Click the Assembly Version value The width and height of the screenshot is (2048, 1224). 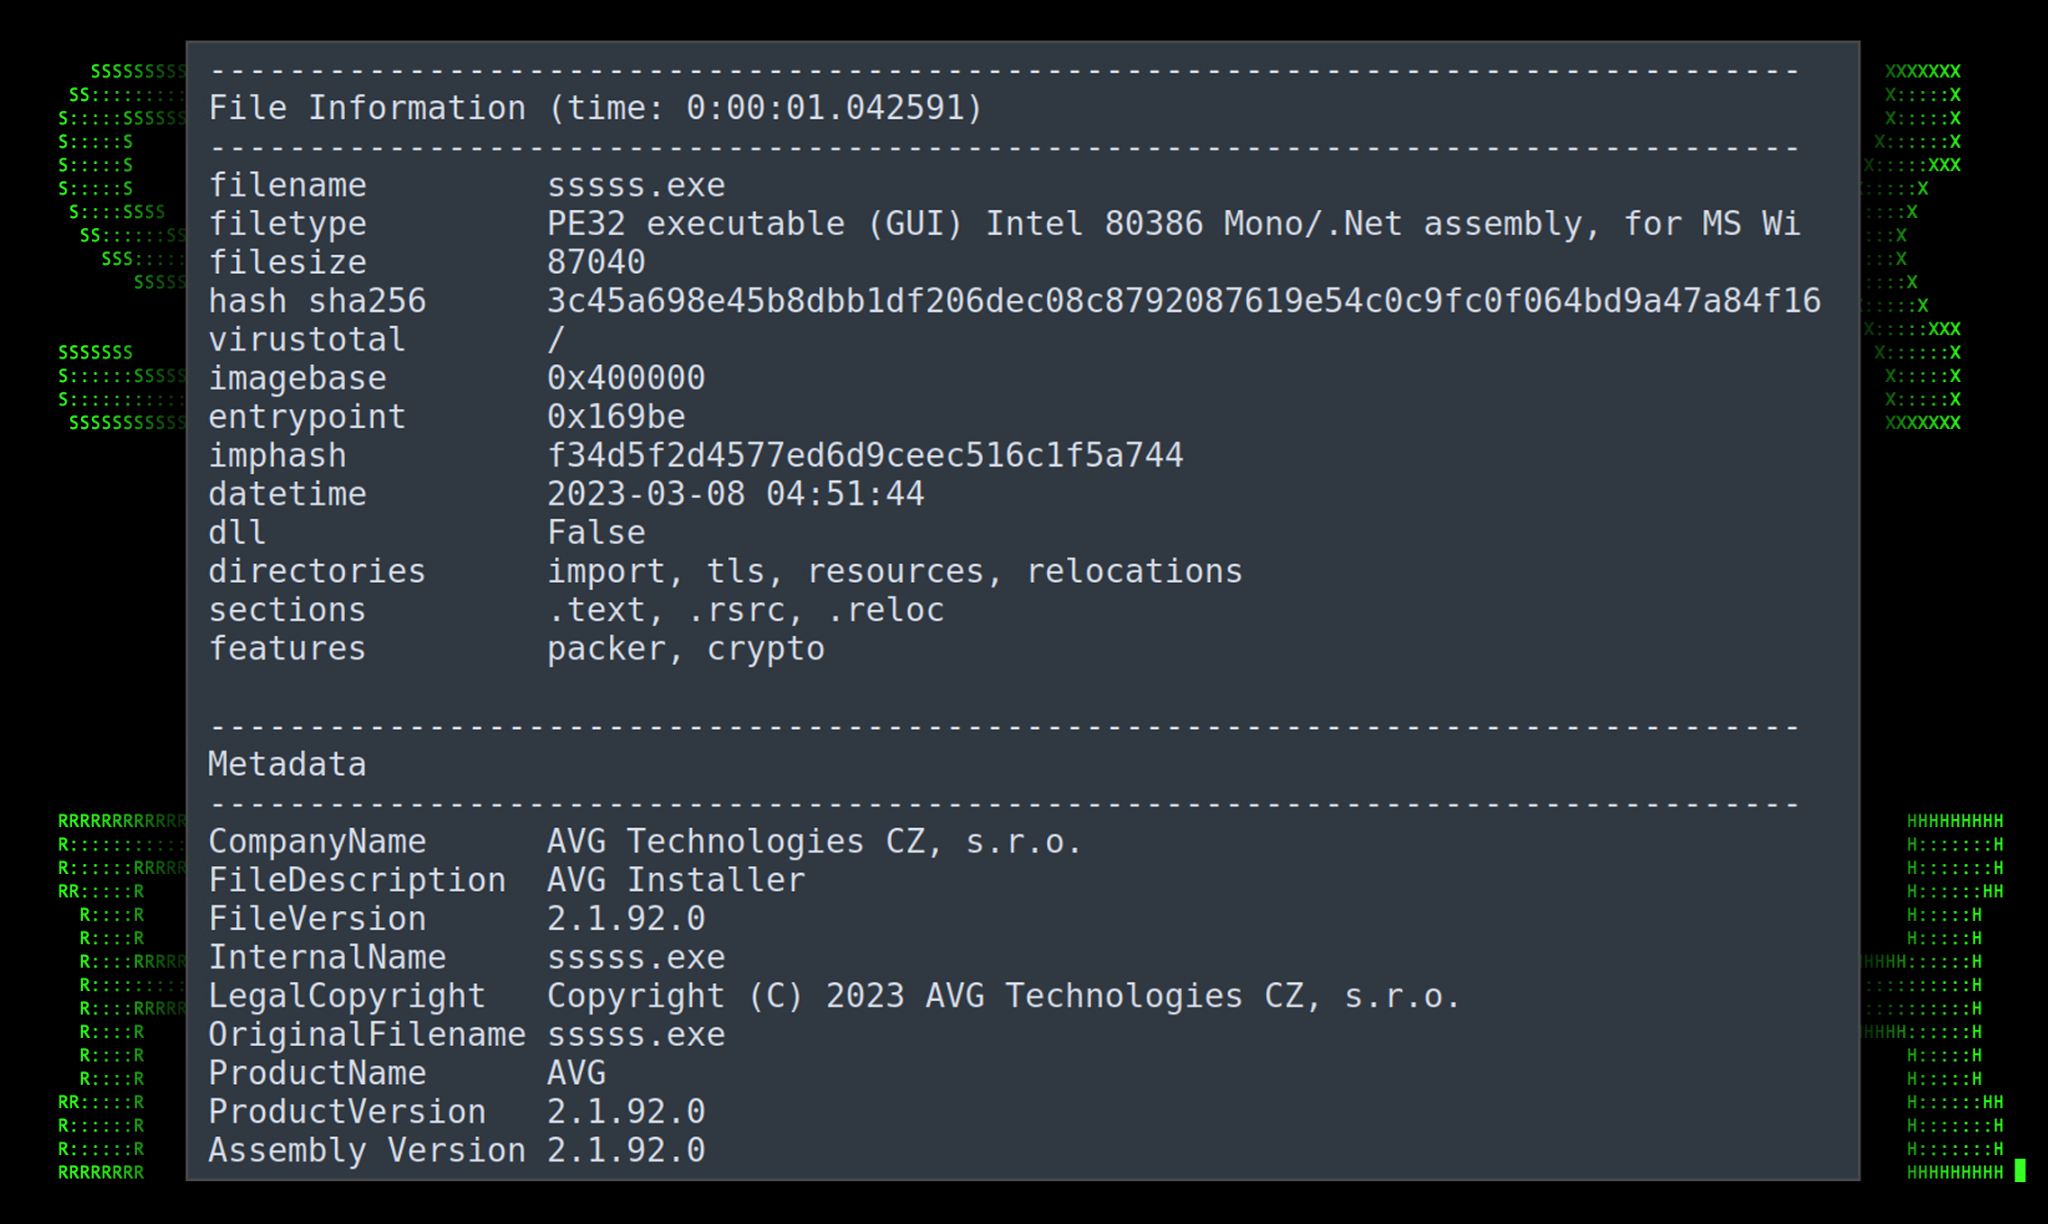click(x=626, y=1150)
